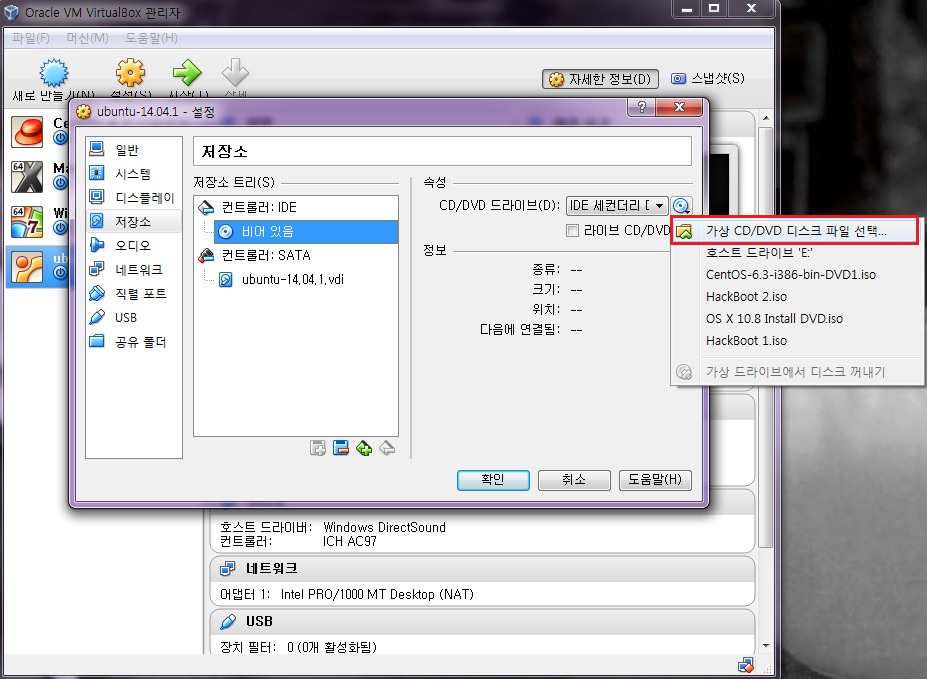Click the remove controller icon below storage tree

click(x=341, y=448)
